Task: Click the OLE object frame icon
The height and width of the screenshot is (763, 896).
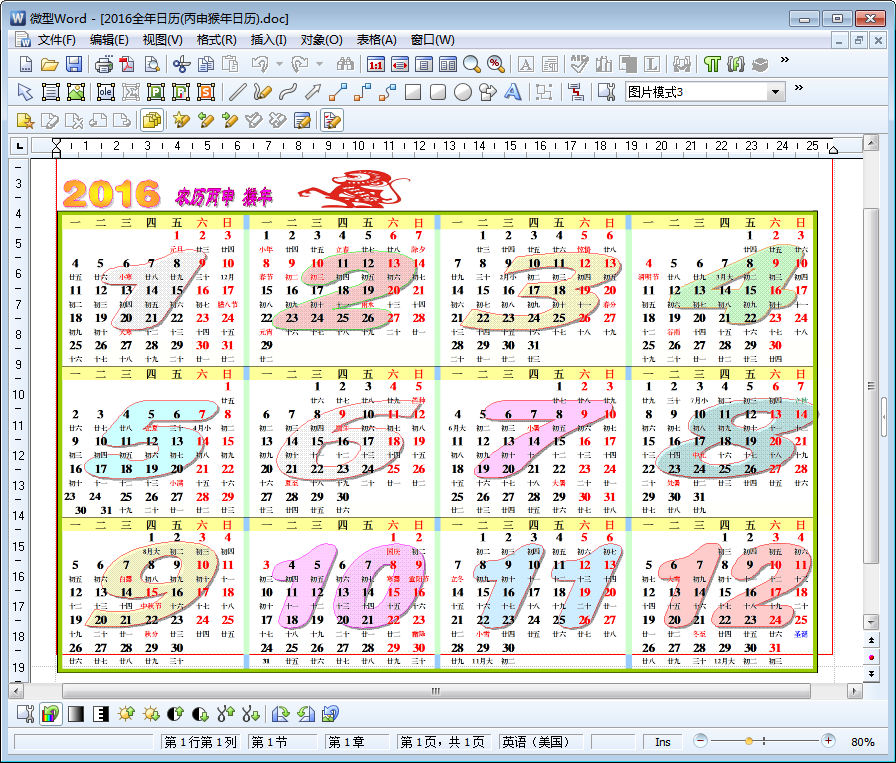Action: tap(105, 92)
